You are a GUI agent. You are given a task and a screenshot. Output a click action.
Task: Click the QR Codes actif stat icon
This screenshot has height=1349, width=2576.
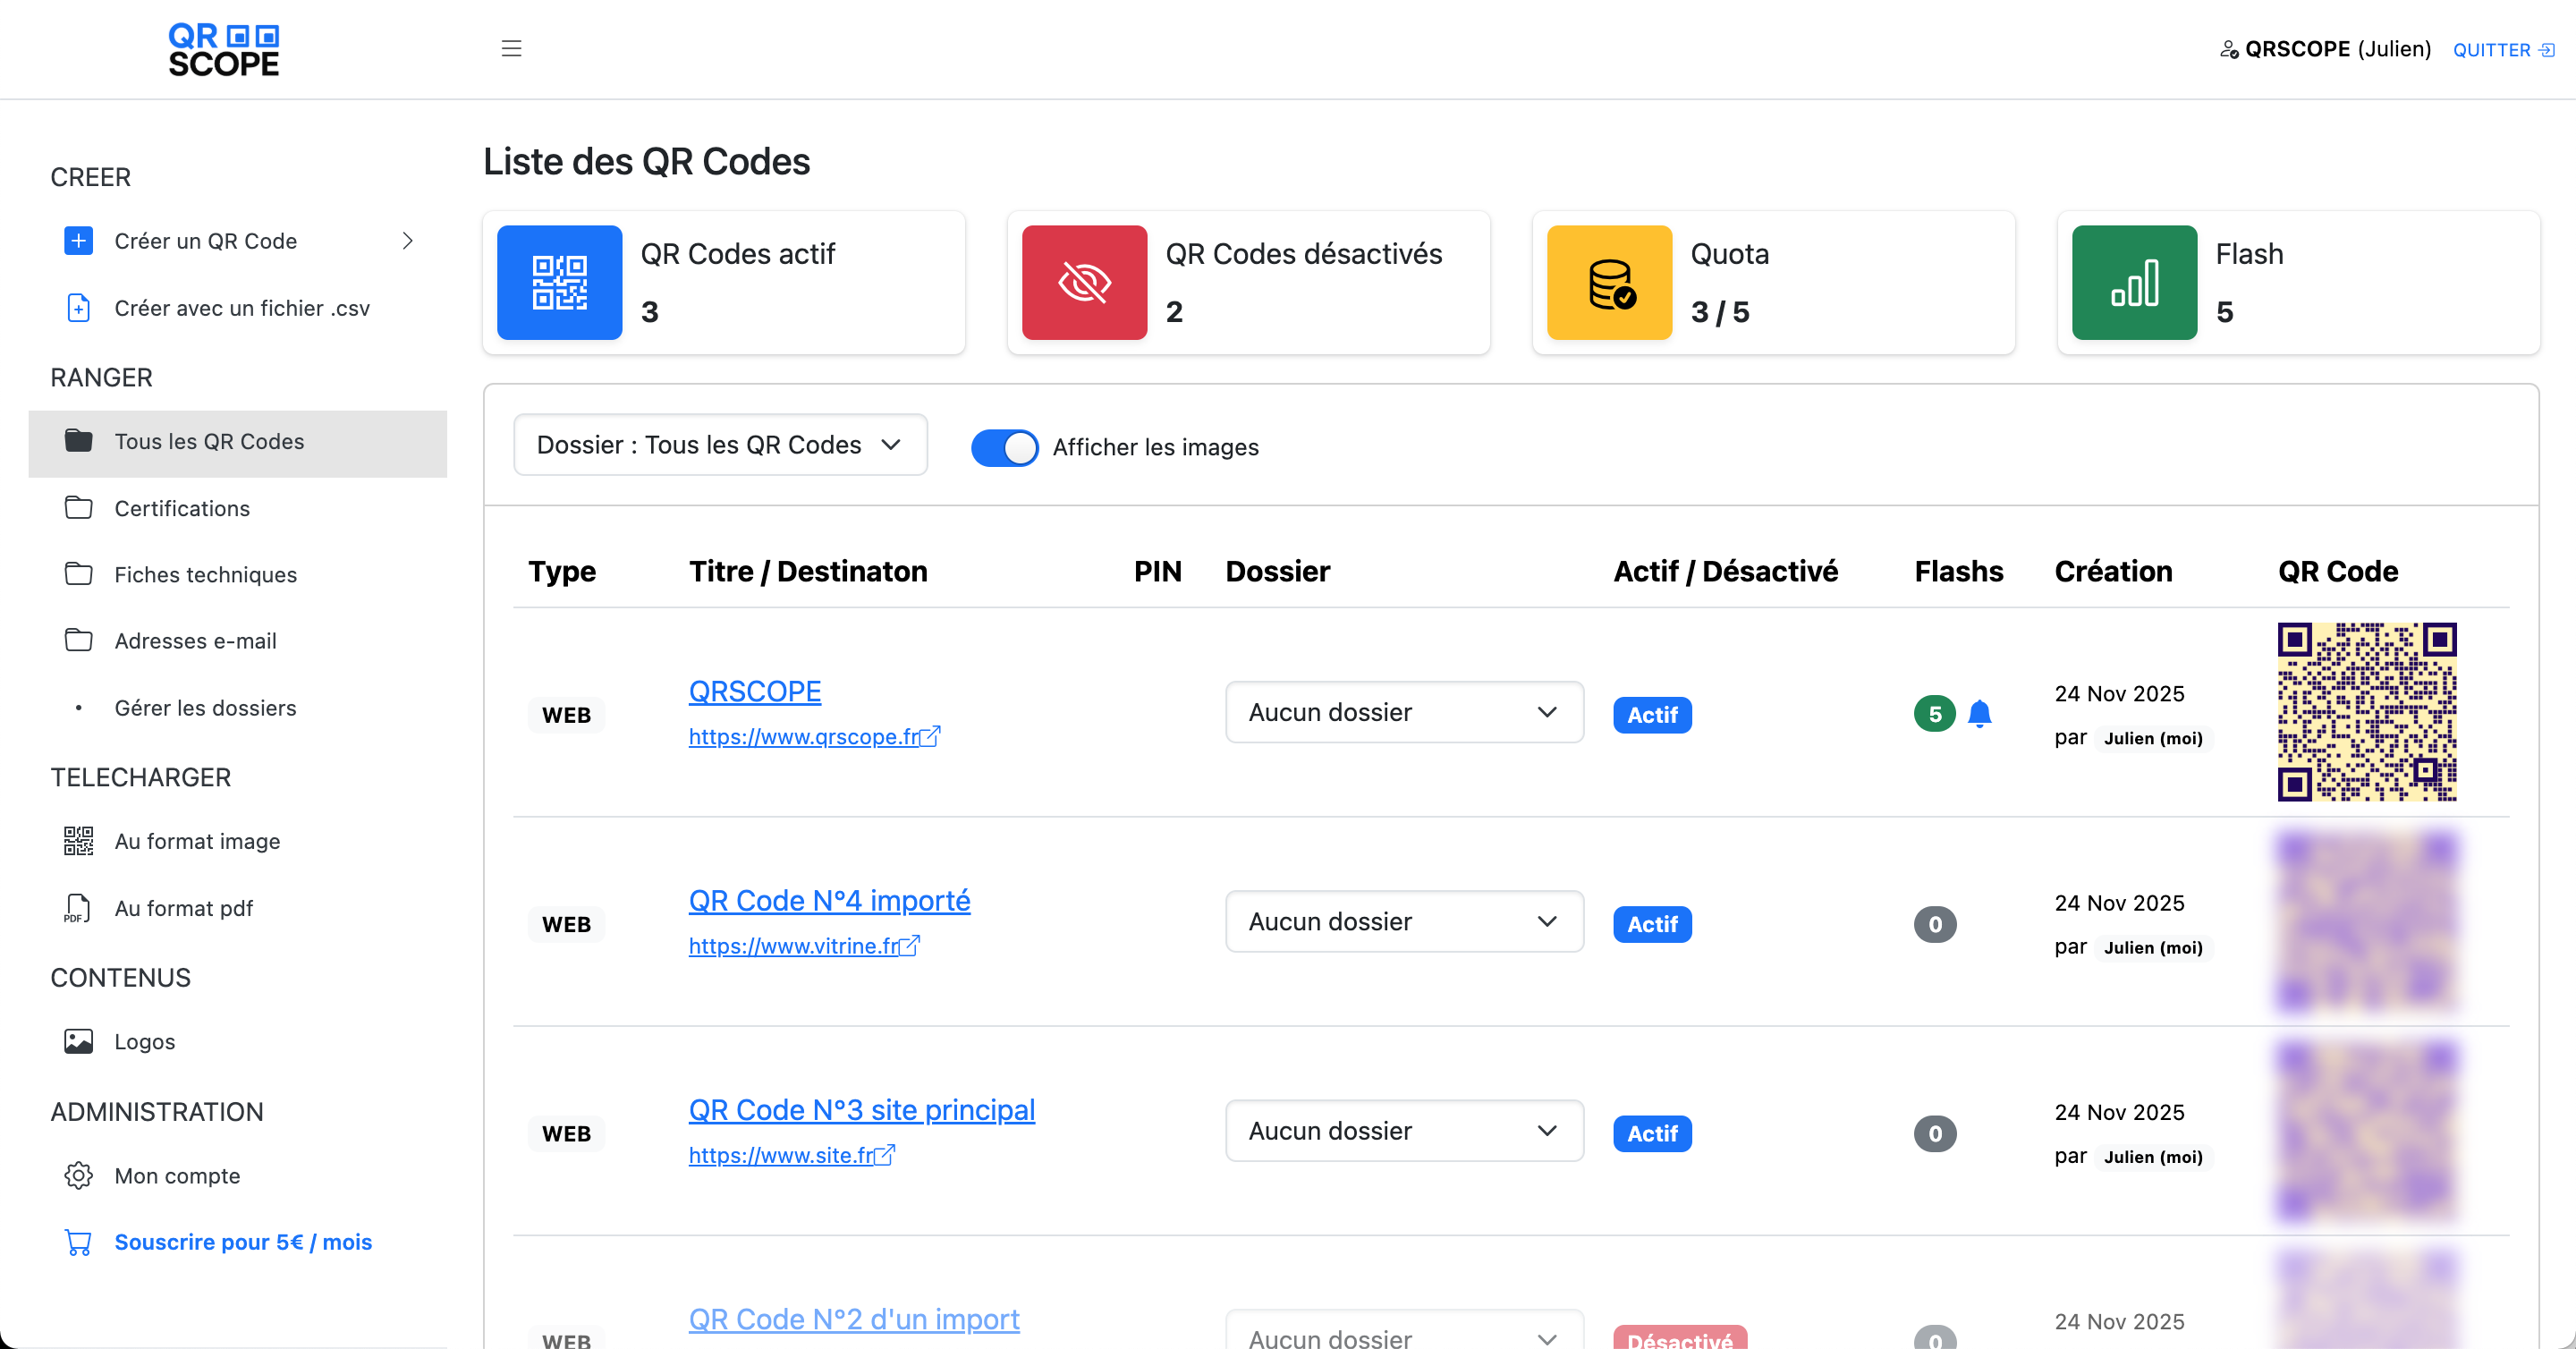(x=559, y=283)
